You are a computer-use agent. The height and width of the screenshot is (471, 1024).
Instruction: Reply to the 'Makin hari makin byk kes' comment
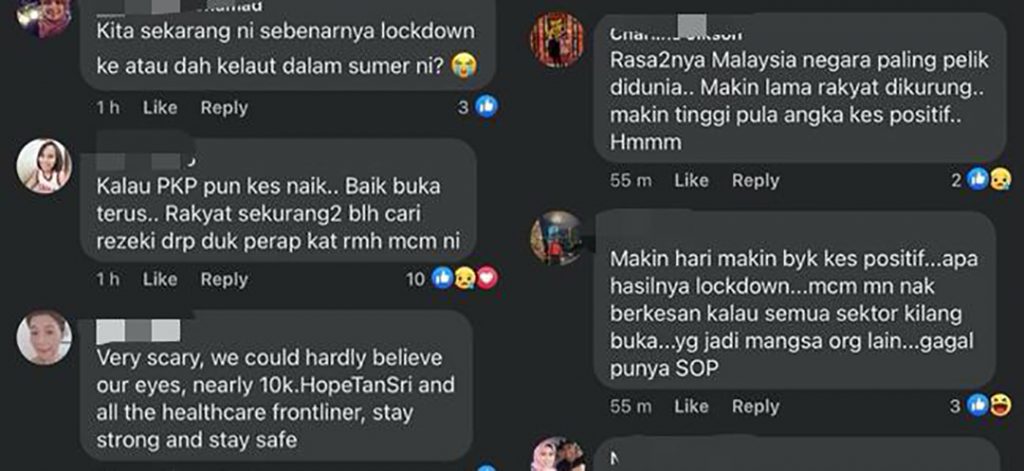[x=756, y=406]
